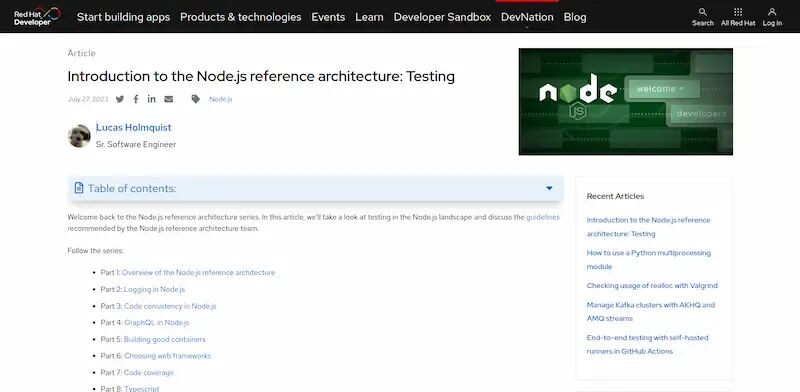Open Part 1: Overview of the Node.js reference architecture
The height and width of the screenshot is (392, 800).
pyautogui.click(x=198, y=273)
